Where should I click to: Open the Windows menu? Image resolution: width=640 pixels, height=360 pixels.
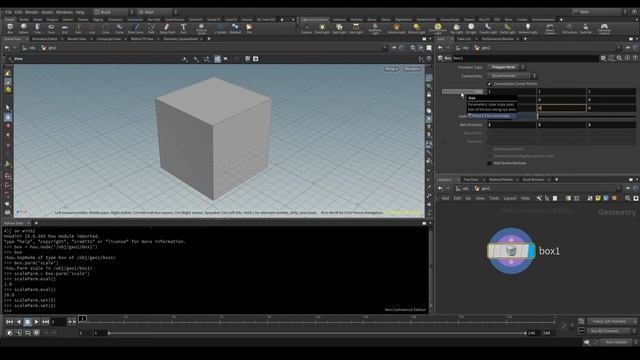click(x=64, y=12)
